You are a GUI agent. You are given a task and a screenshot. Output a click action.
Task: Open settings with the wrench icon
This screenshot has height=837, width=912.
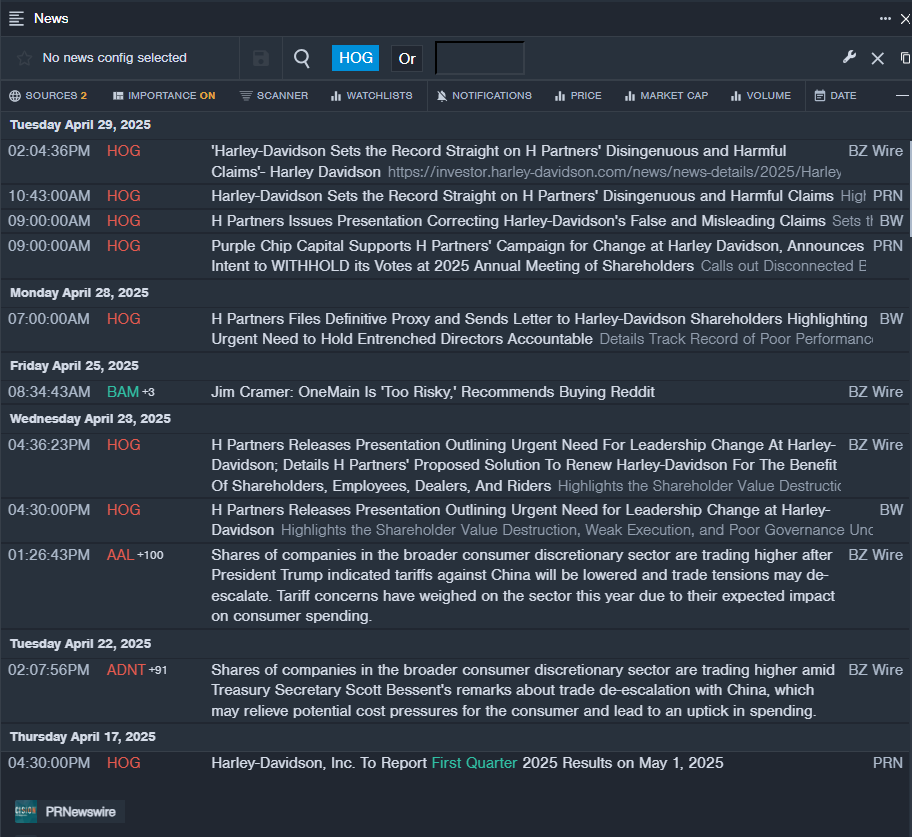pyautogui.click(x=849, y=57)
